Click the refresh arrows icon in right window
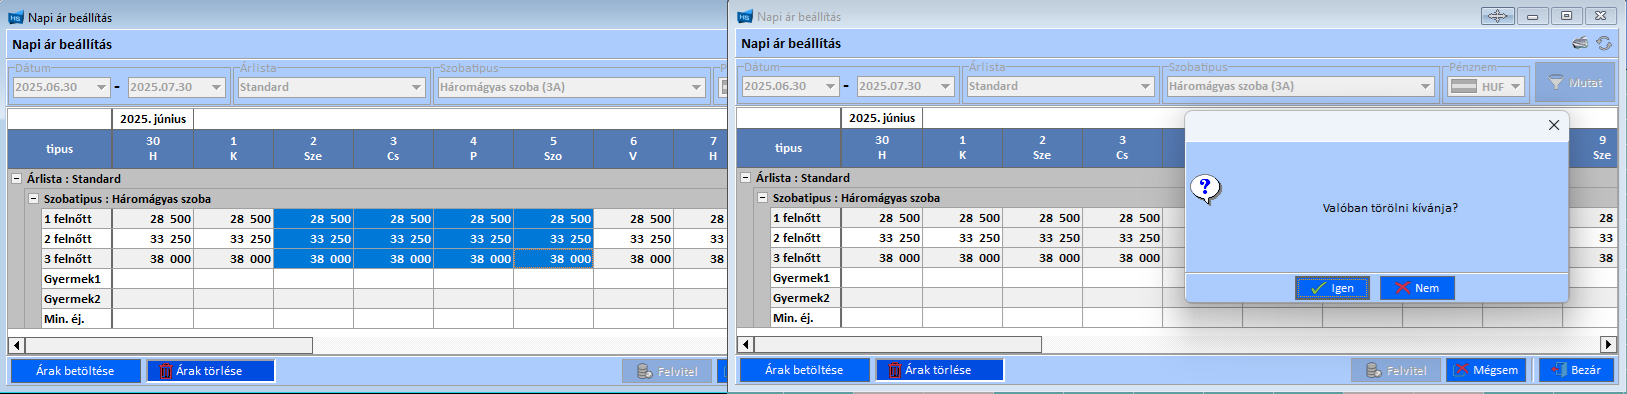The height and width of the screenshot is (394, 1627). coord(1604,43)
